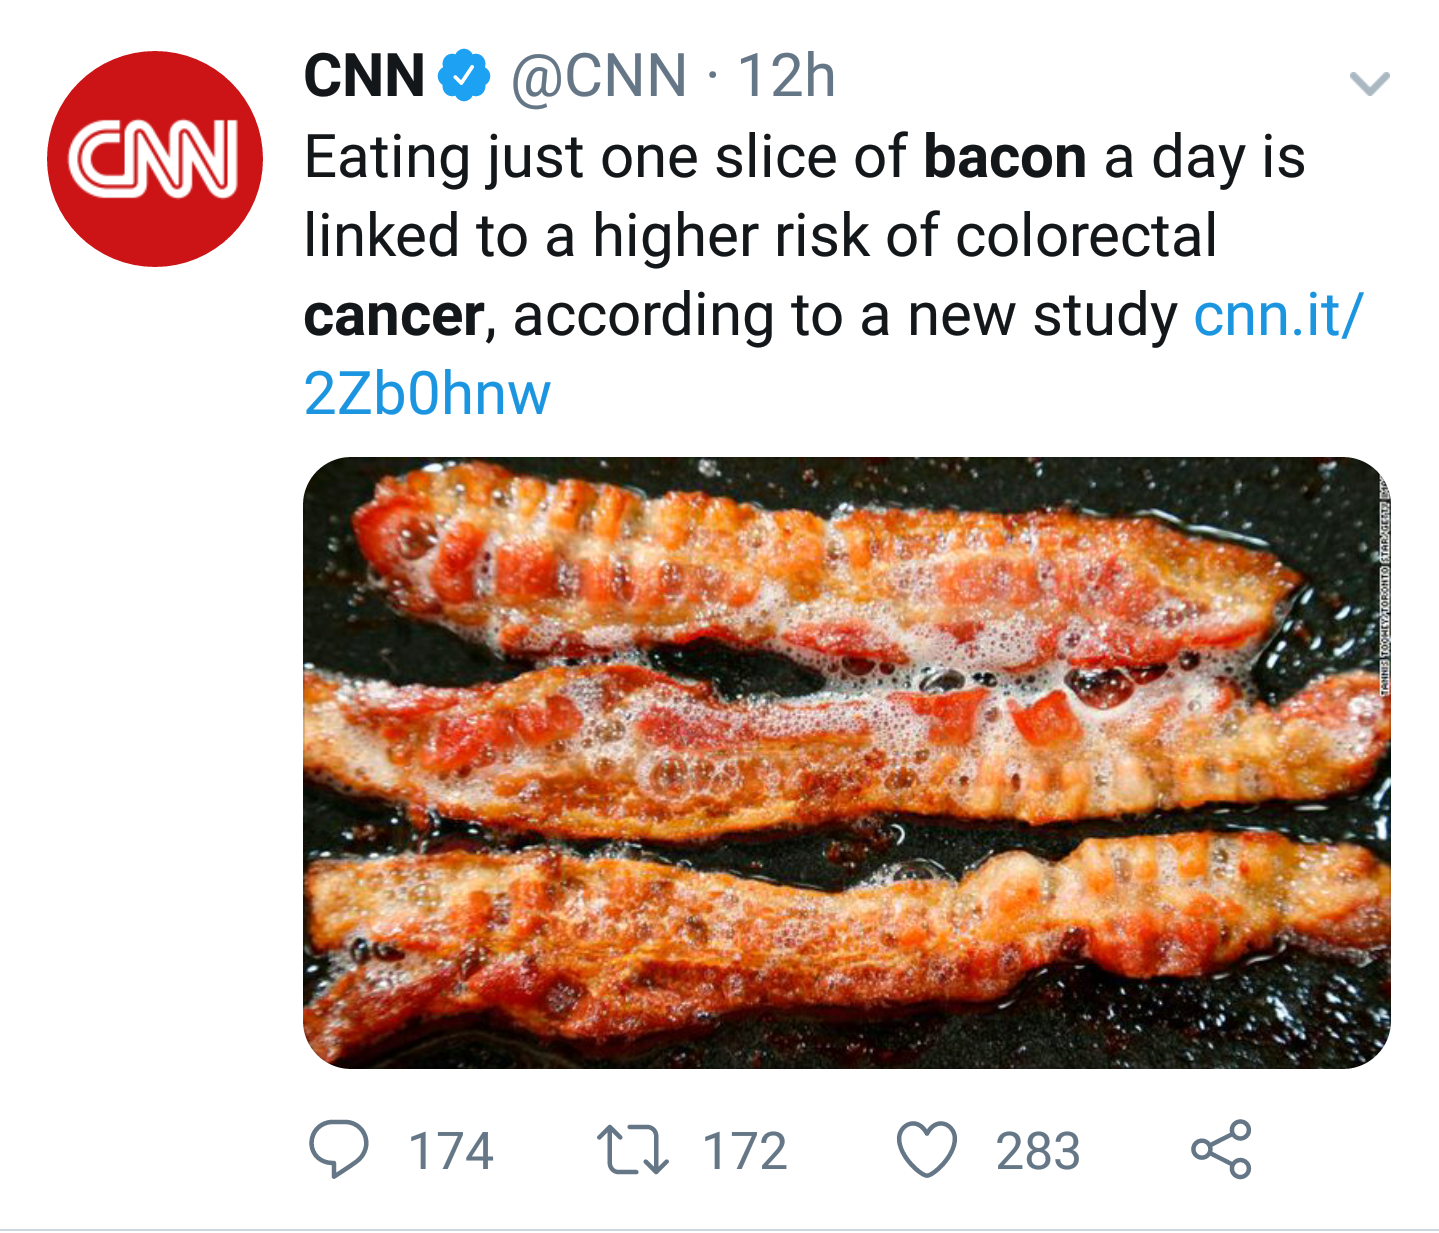Share the tweet via share icon

click(1221, 1148)
